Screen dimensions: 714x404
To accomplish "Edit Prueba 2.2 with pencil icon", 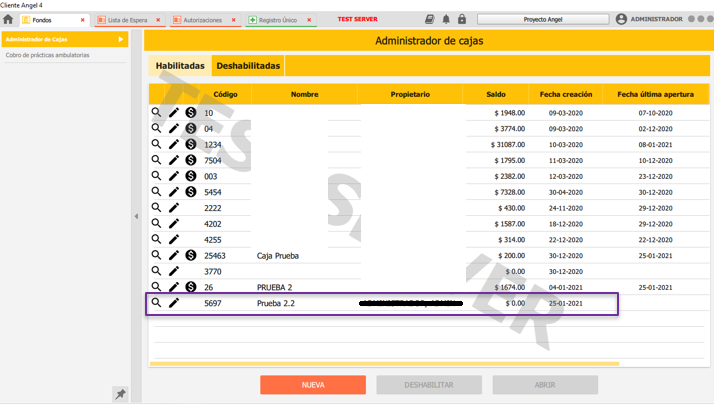I will [x=173, y=302].
